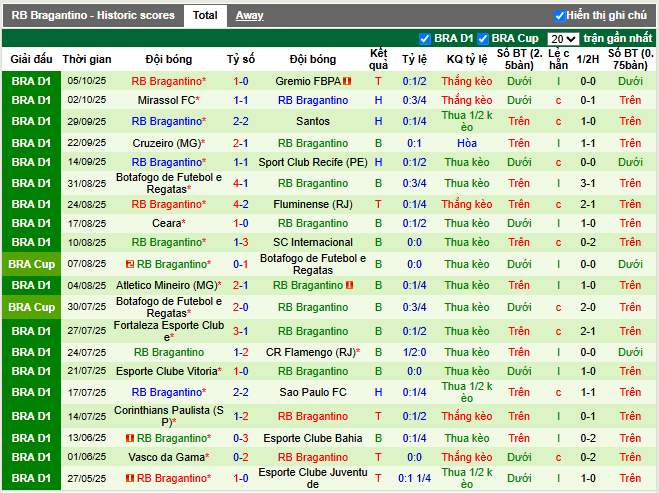Toggle the BRA Cup filter checkbox
Screen dimensions: 659x493
pos(483,39)
